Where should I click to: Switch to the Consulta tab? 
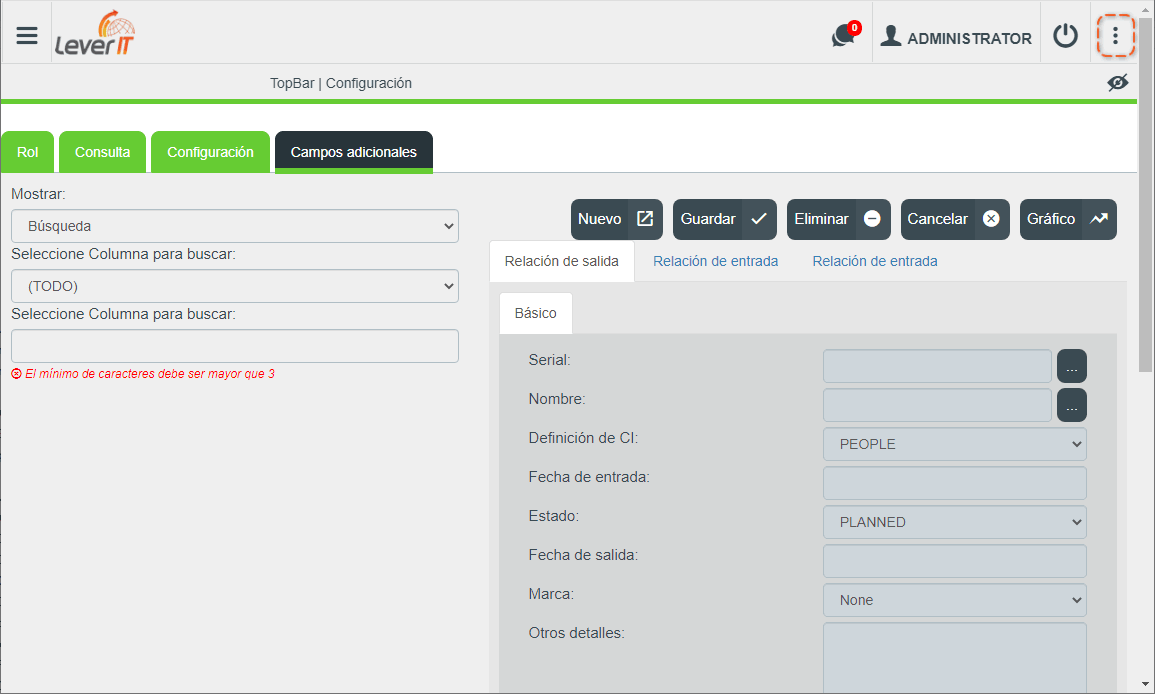102,153
